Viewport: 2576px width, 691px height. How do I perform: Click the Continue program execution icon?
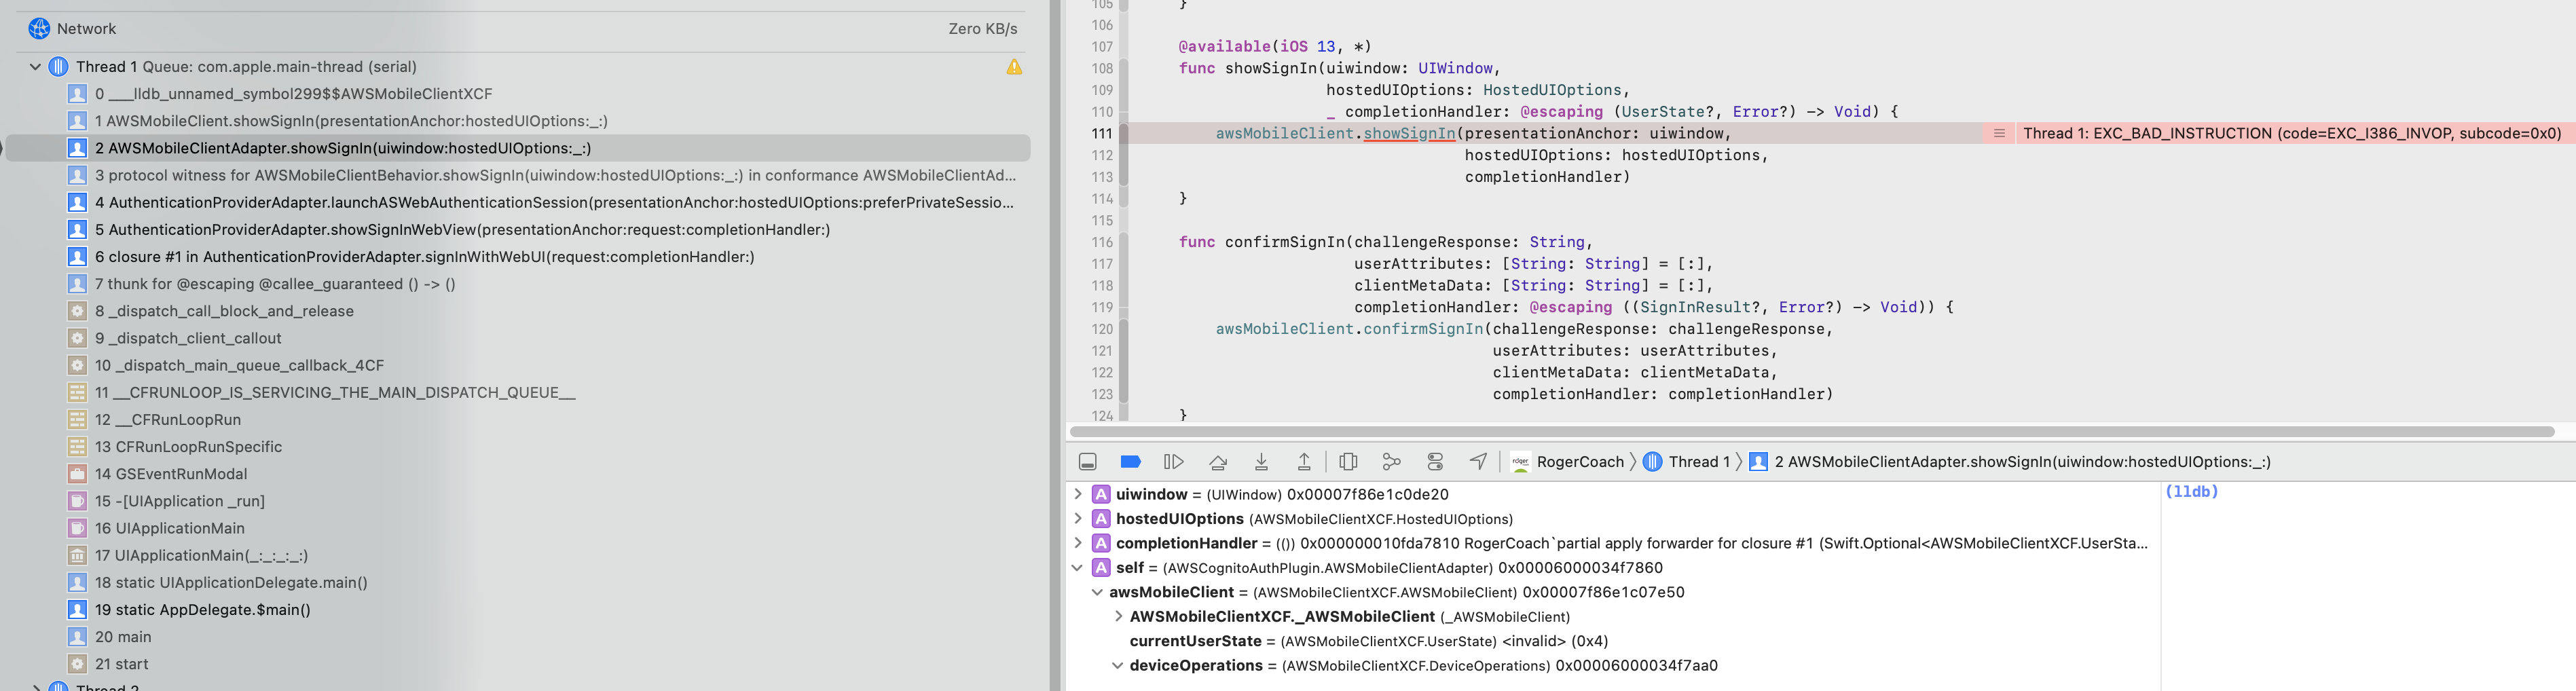coord(1172,461)
